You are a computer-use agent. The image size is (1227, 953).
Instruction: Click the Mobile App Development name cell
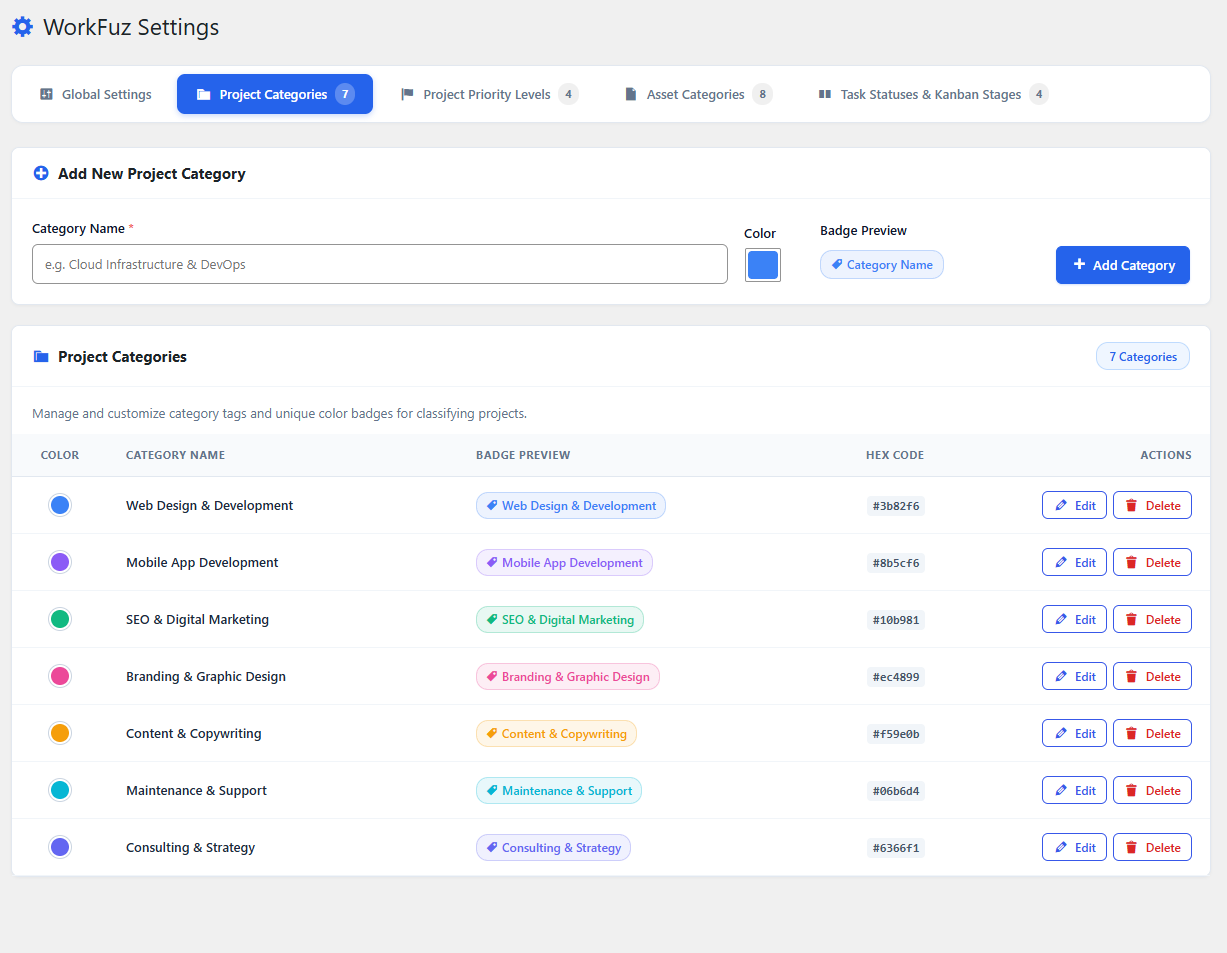[x=202, y=562]
